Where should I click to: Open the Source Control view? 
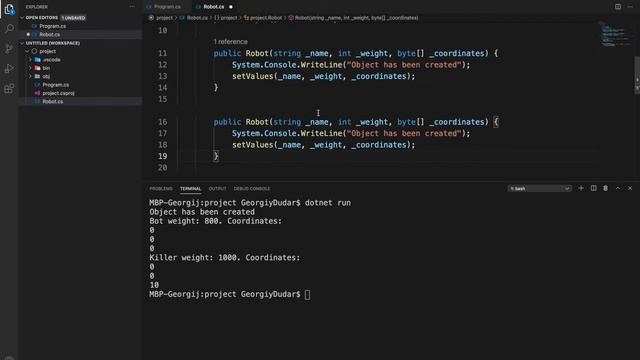[x=9, y=49]
